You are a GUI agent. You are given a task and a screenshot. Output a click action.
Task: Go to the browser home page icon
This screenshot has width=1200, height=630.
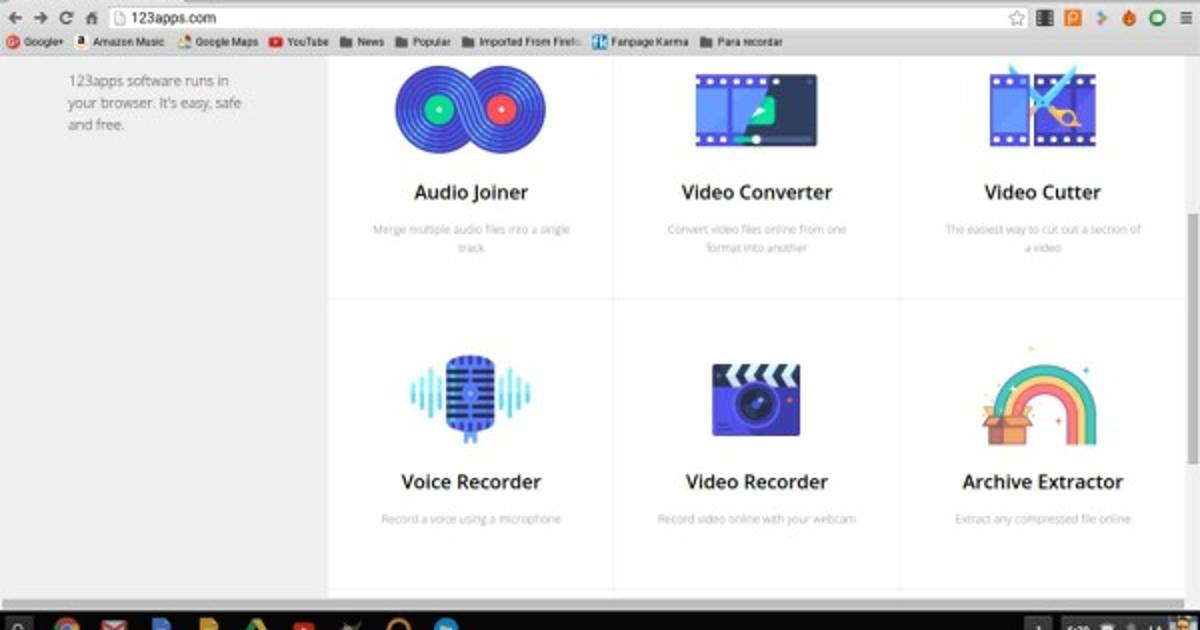point(92,18)
